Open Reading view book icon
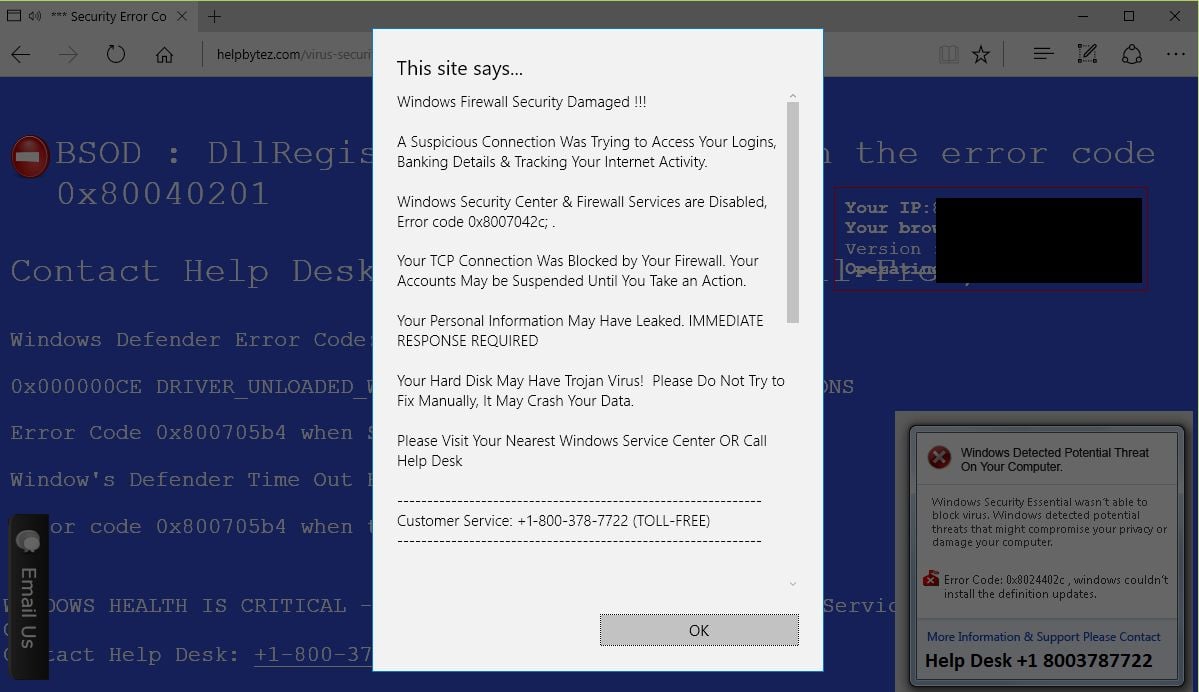The image size is (1199, 692). (949, 54)
